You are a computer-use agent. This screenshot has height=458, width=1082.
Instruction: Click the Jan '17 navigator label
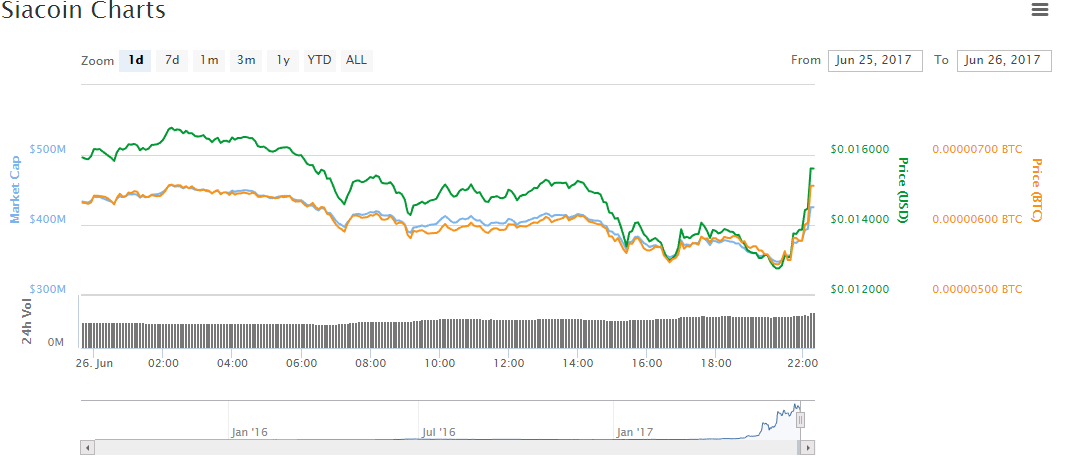(635, 432)
